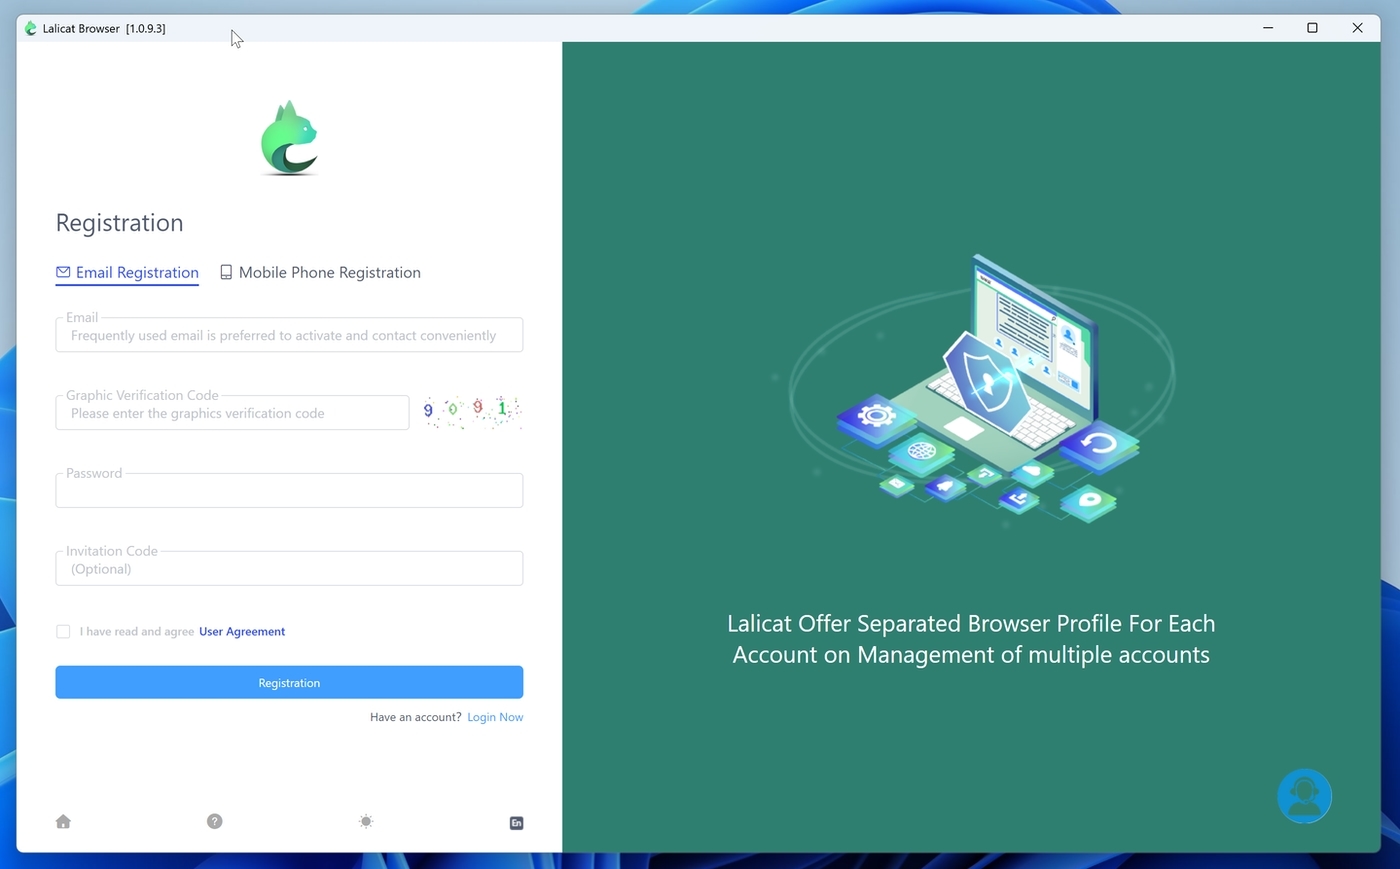Click the home icon at bottom
1400x869 pixels.
tap(63, 822)
